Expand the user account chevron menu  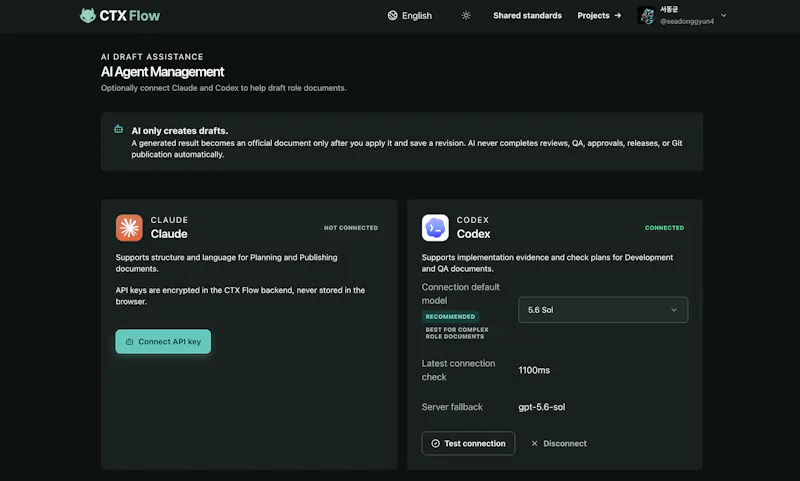click(723, 15)
